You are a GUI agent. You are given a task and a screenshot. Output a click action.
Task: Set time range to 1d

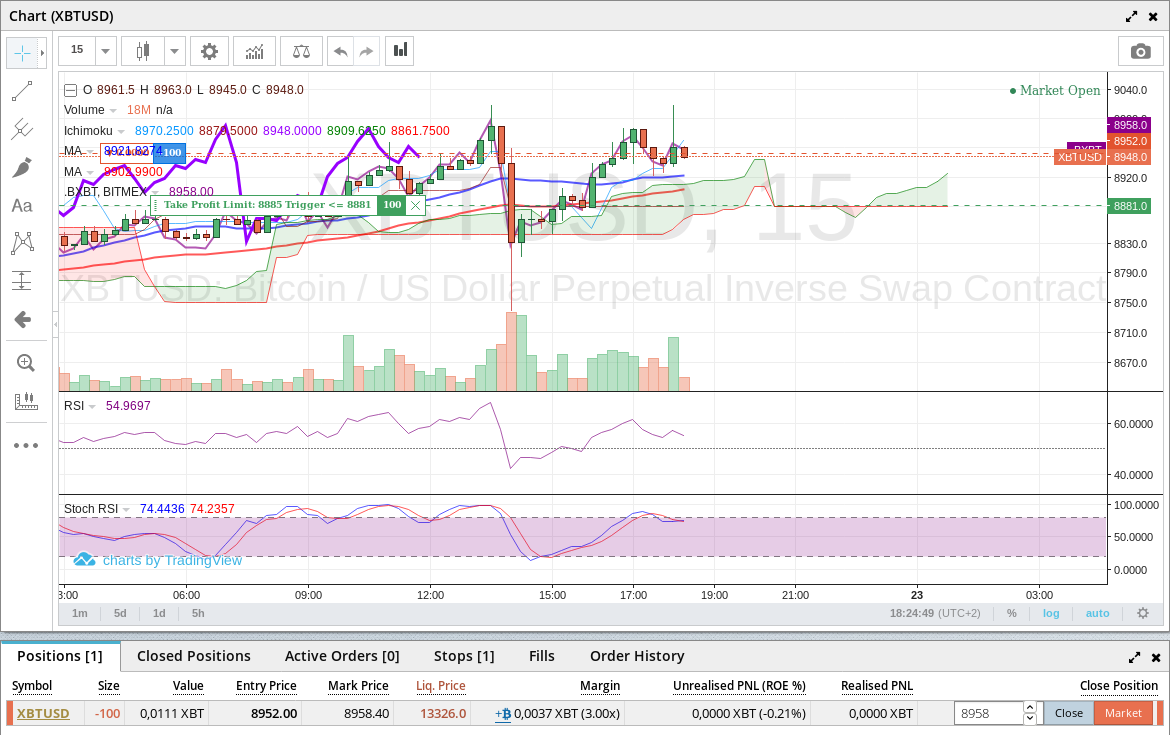[x=159, y=613]
